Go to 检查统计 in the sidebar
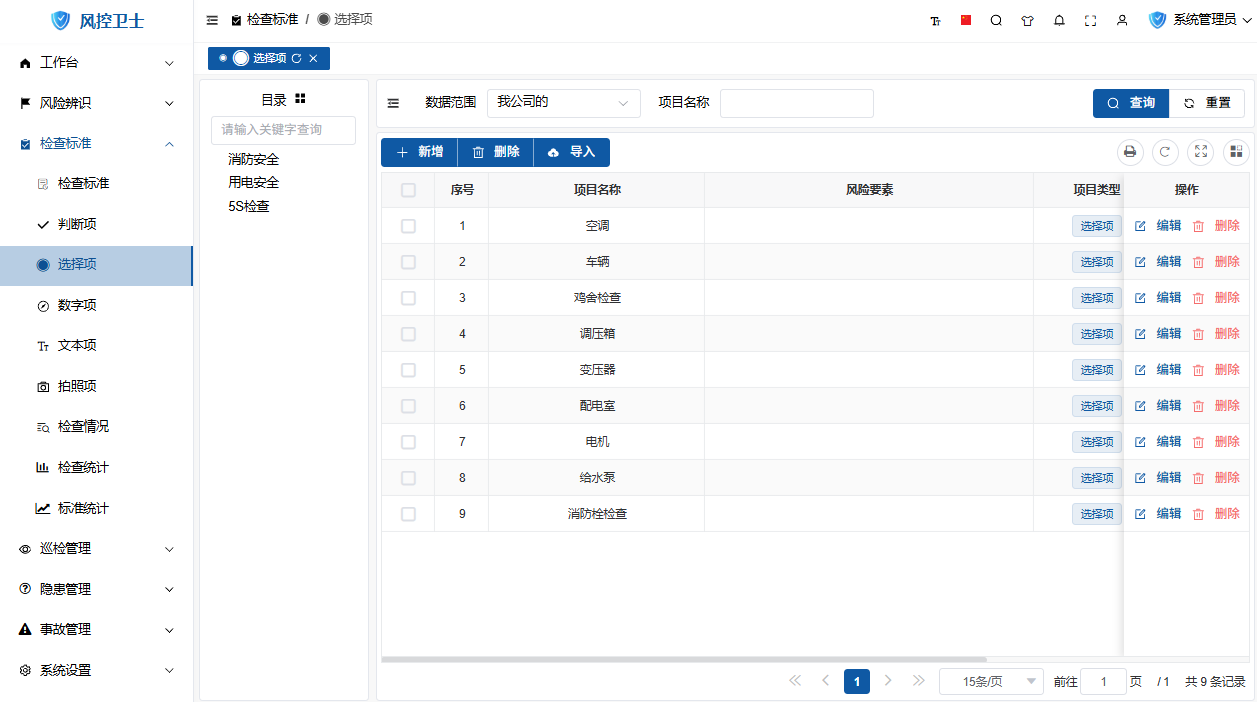This screenshot has height=702, width=1257. [x=82, y=468]
